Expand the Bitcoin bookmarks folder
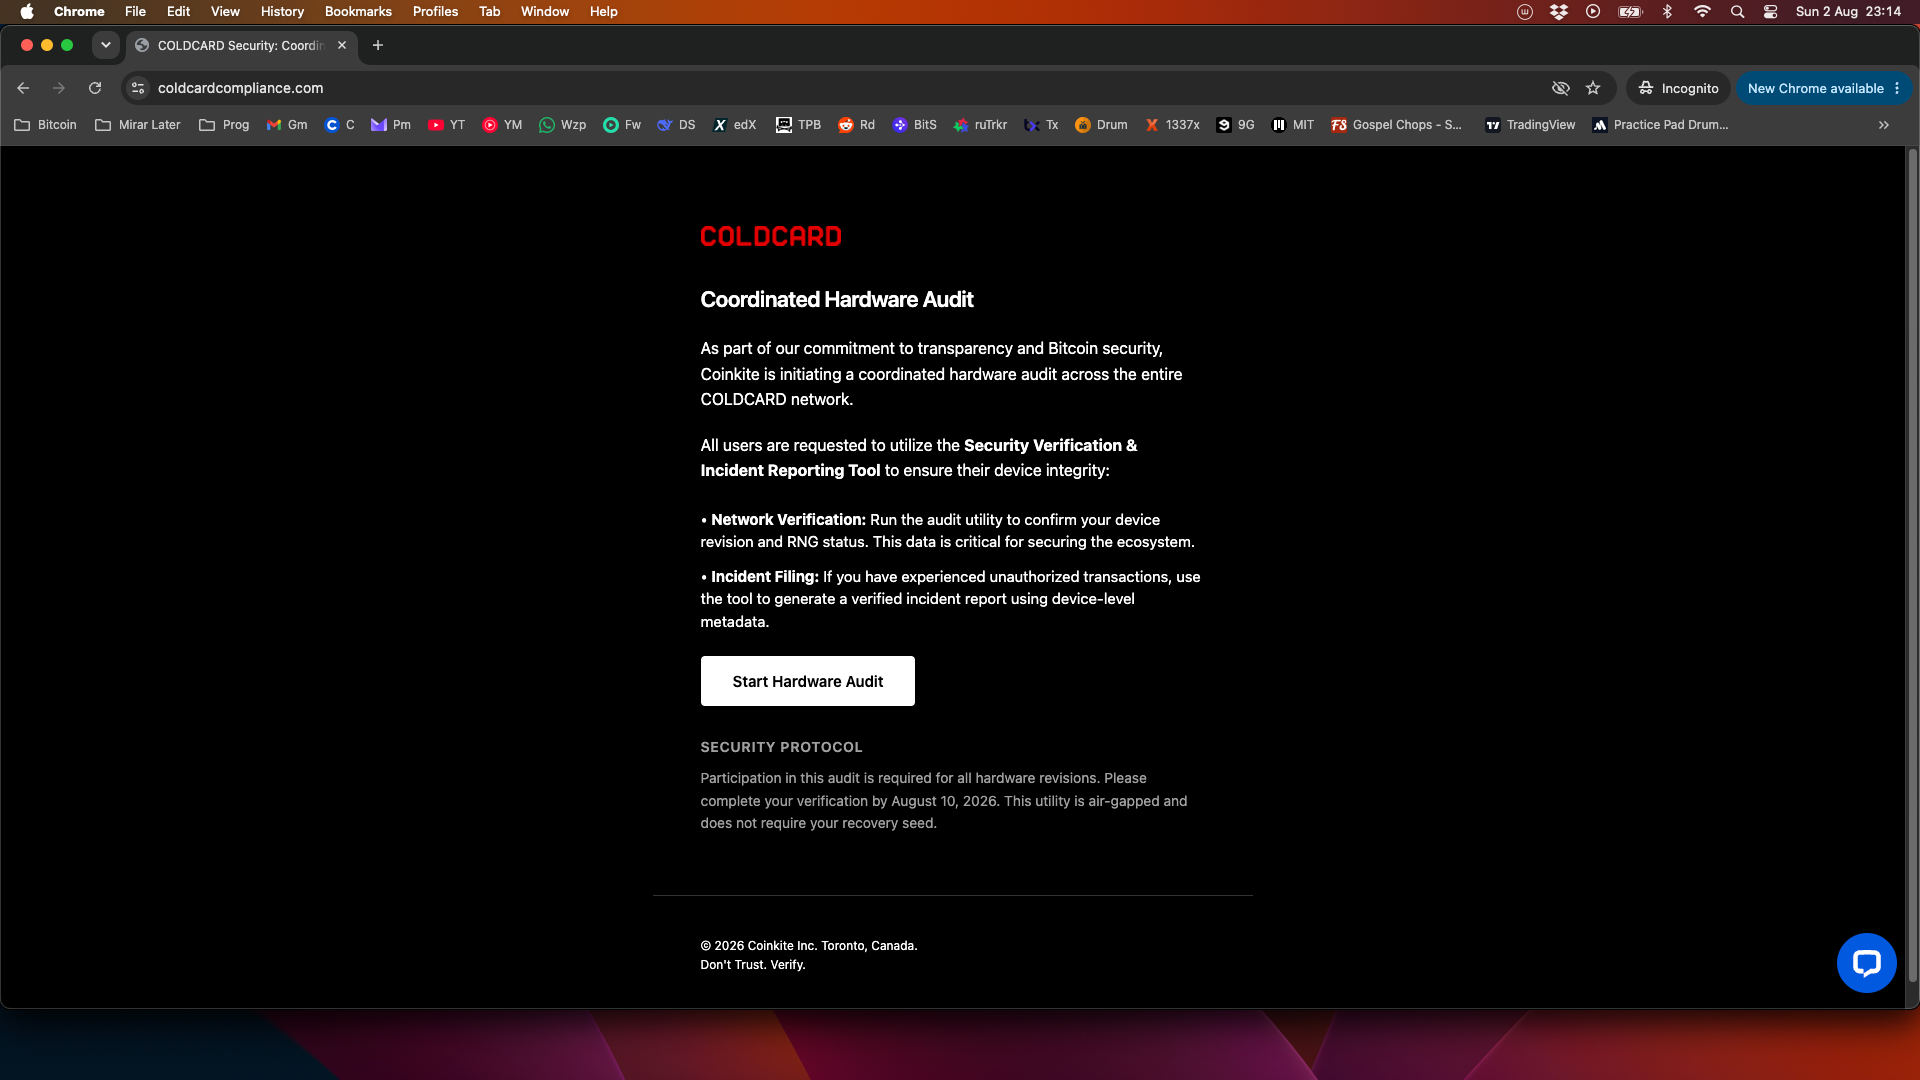Screen dimensions: 1920x1080 point(45,125)
